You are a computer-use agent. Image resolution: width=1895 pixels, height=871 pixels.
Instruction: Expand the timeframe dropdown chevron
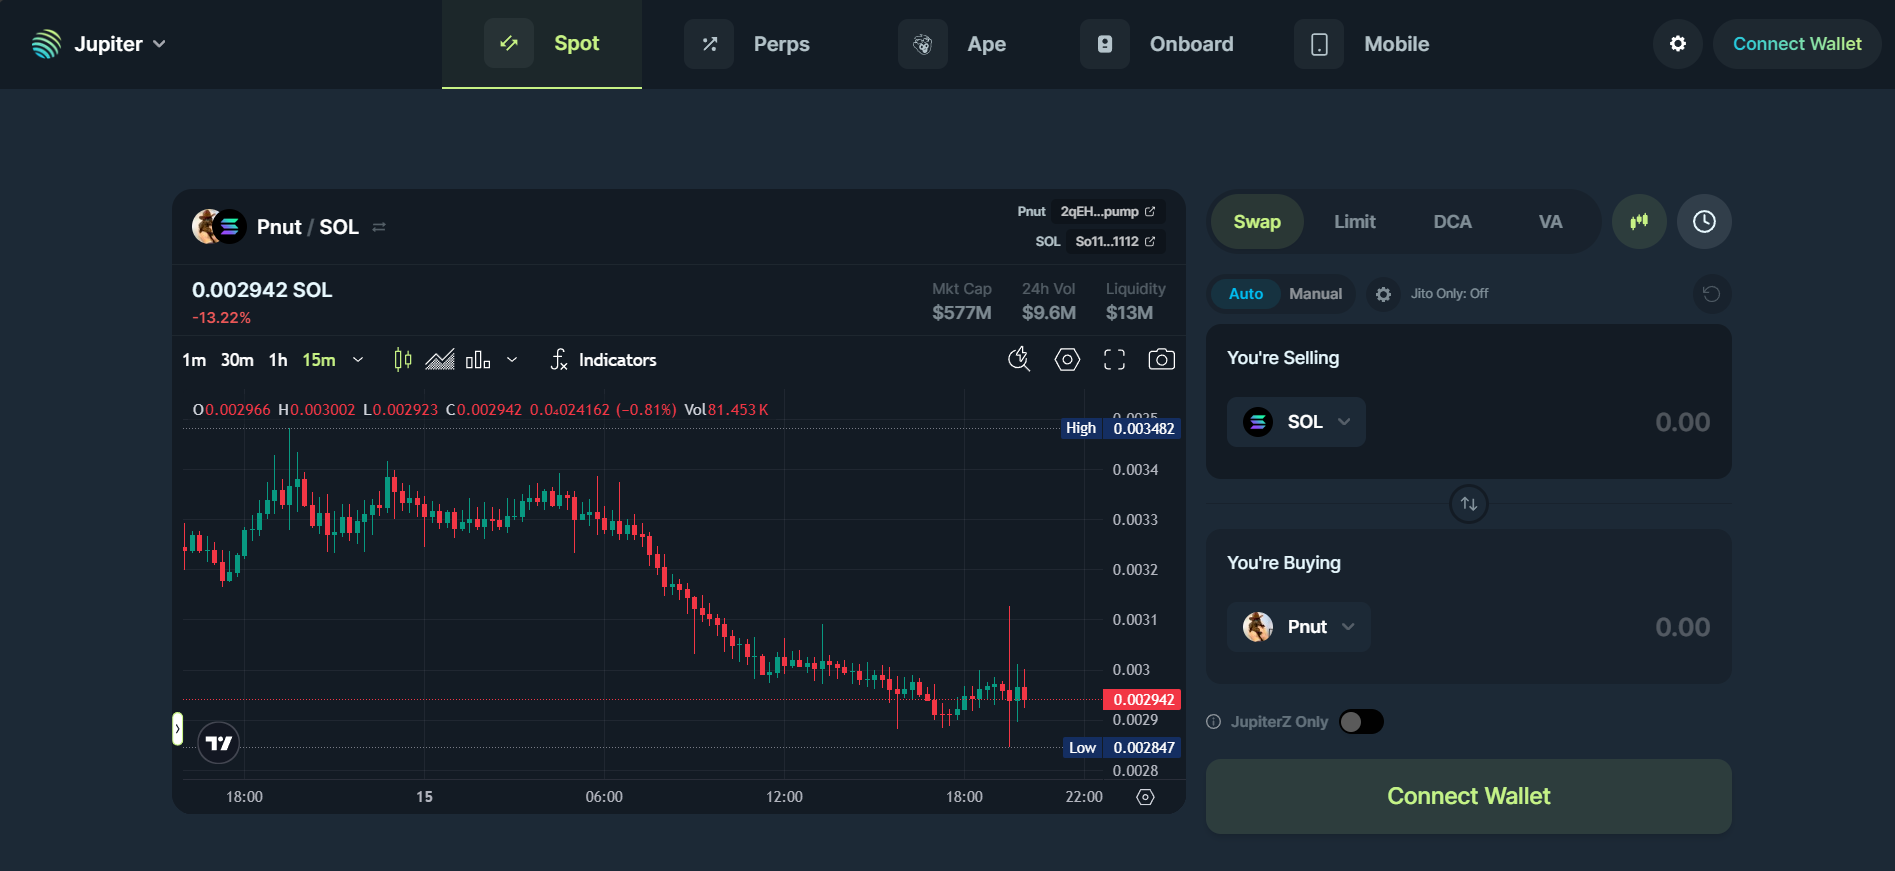358,360
